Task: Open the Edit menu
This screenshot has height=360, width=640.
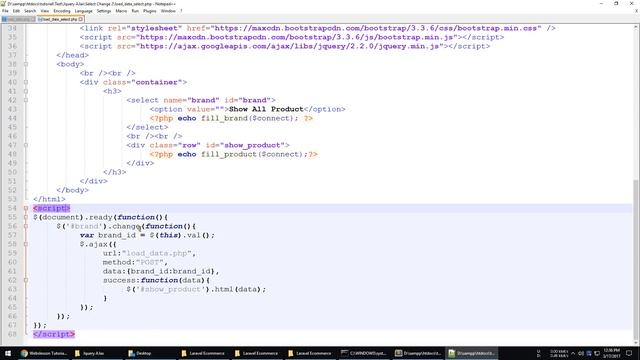Action: click(16, 11)
